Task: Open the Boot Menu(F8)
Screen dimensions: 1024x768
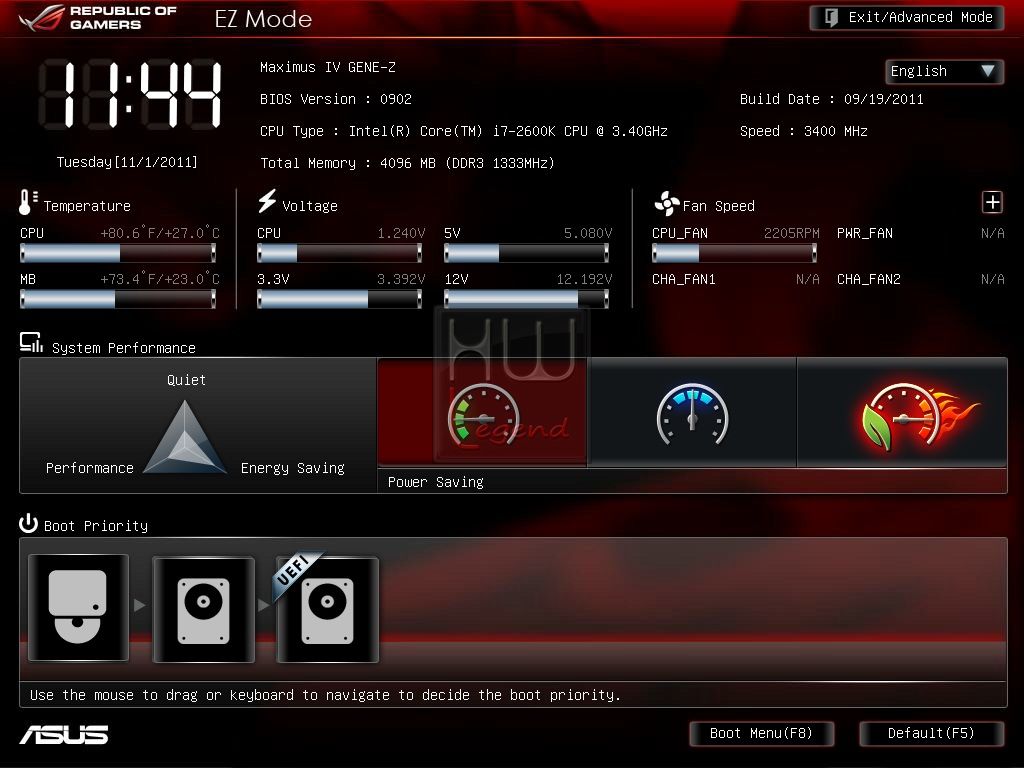Action: click(x=761, y=733)
